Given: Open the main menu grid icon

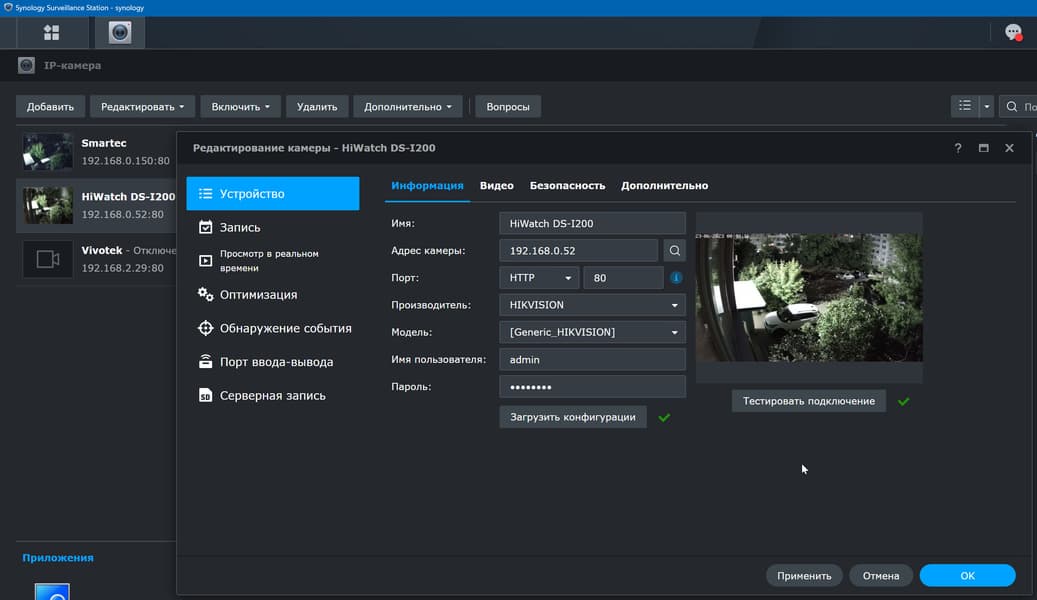Looking at the screenshot, I should 51,33.
